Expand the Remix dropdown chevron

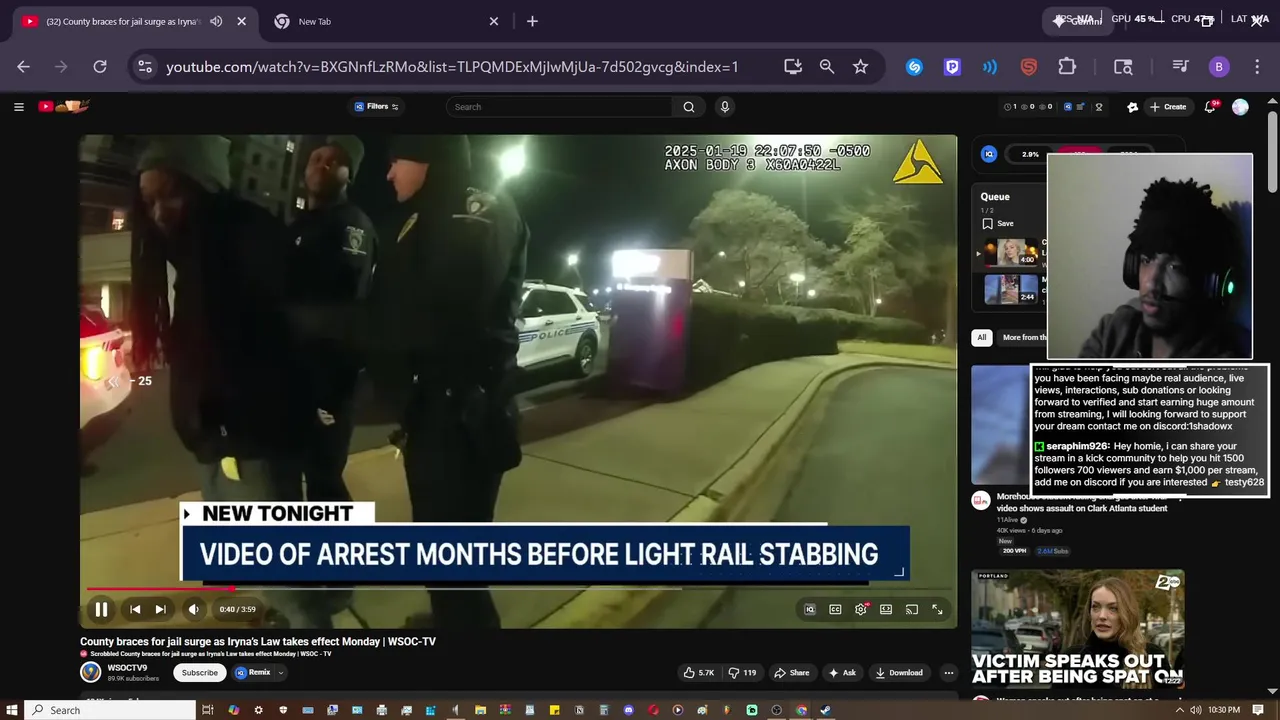coord(281,673)
